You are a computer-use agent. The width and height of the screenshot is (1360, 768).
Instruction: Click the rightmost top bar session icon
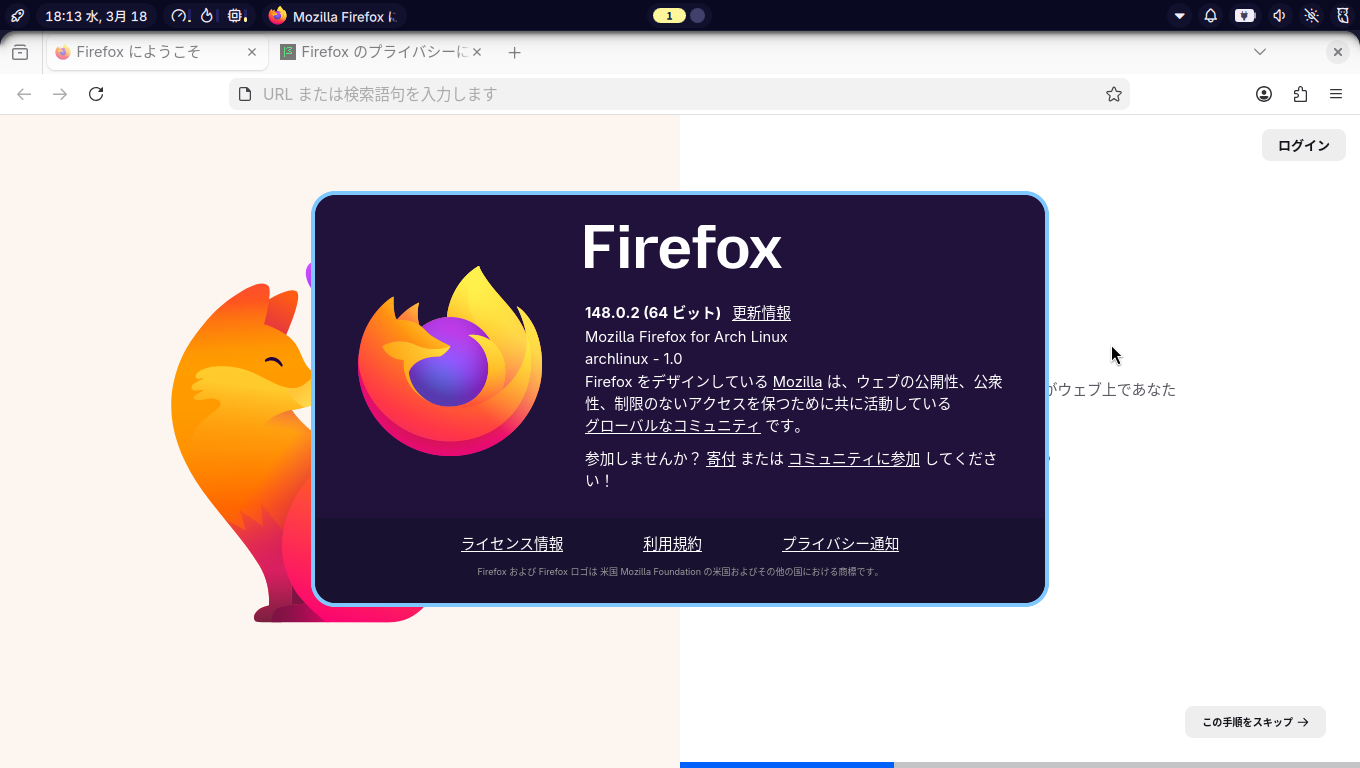[x=1343, y=16]
